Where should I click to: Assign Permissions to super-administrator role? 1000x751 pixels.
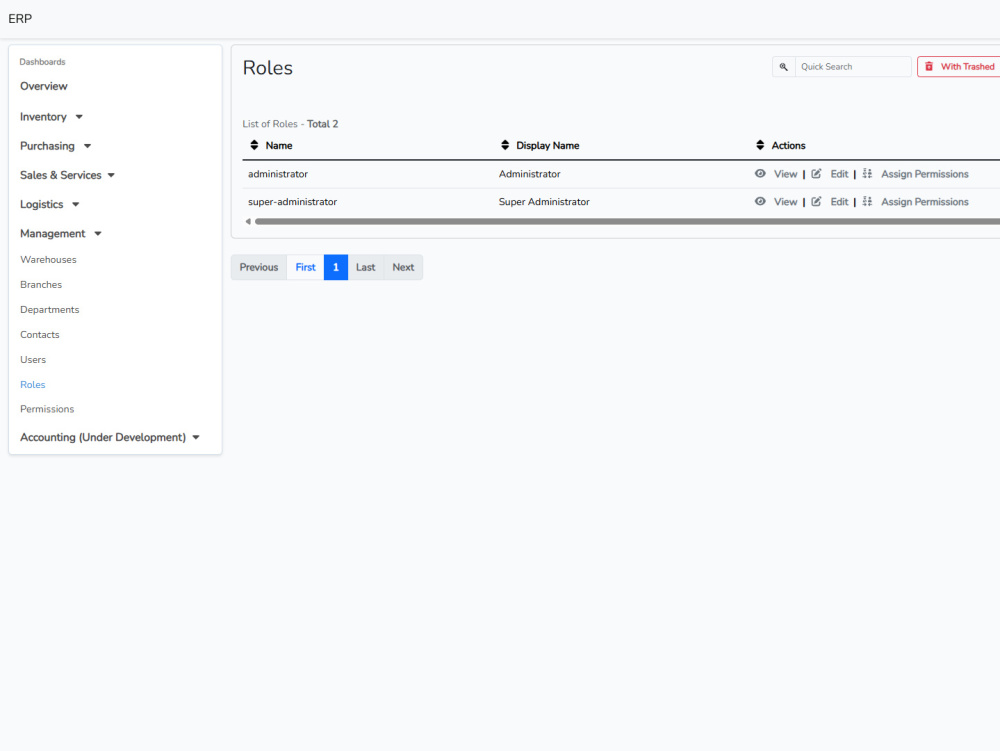click(x=924, y=201)
